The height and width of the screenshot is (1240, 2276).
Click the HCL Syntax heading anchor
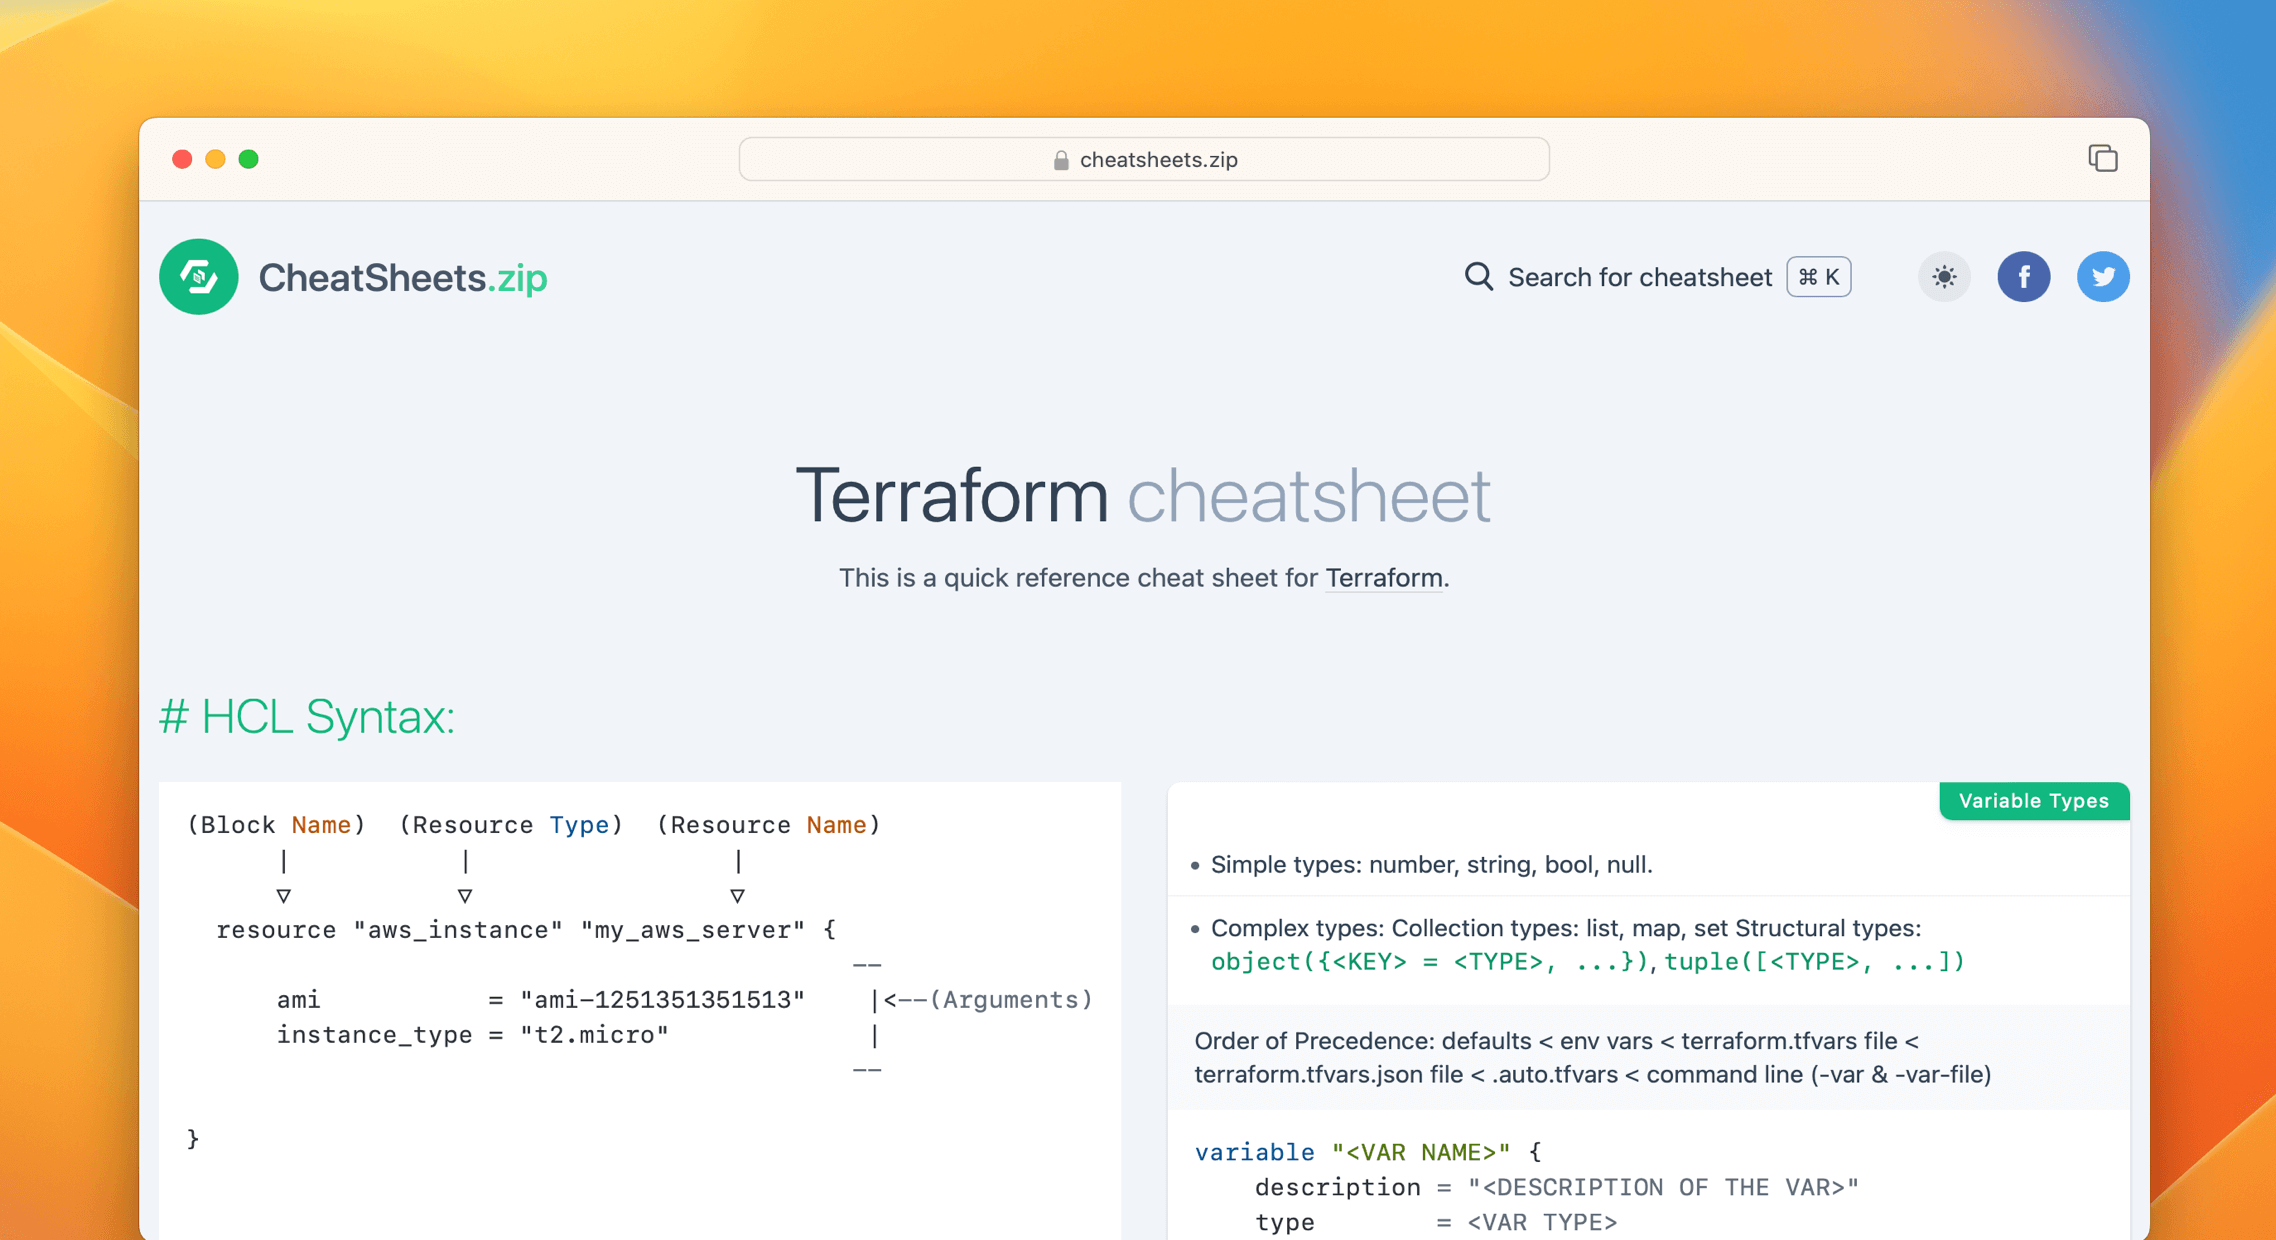[307, 716]
